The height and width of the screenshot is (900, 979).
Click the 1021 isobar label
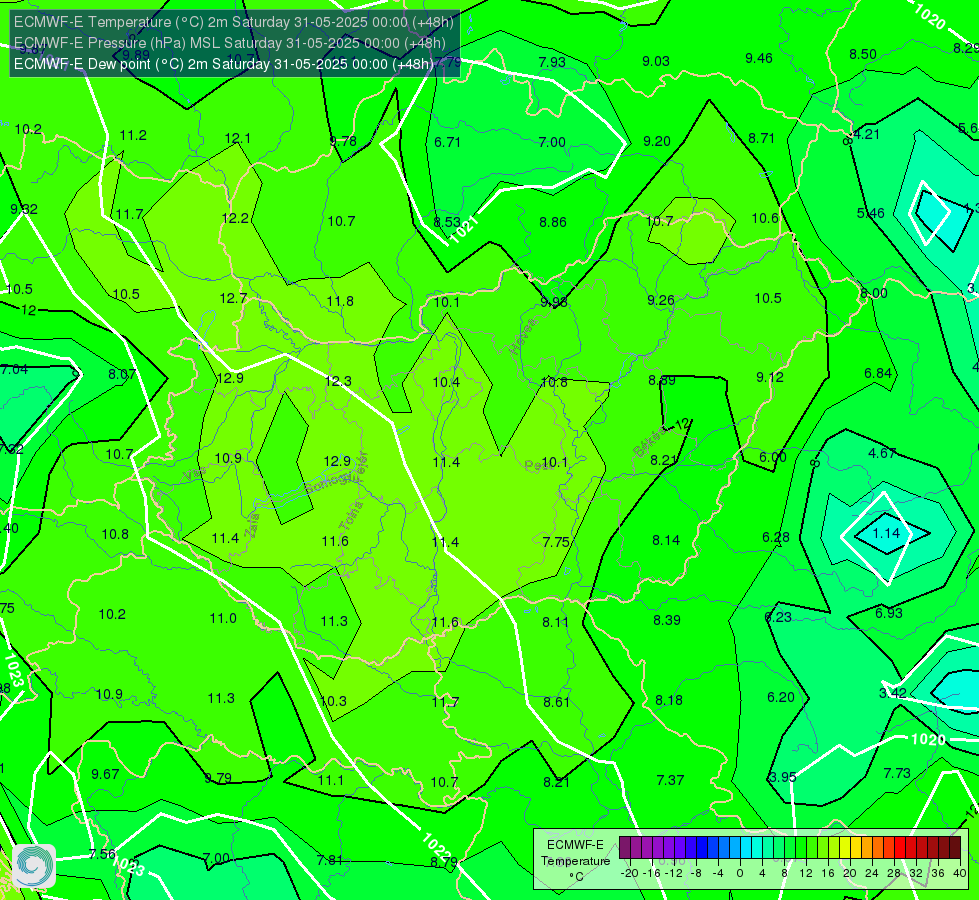tap(464, 230)
